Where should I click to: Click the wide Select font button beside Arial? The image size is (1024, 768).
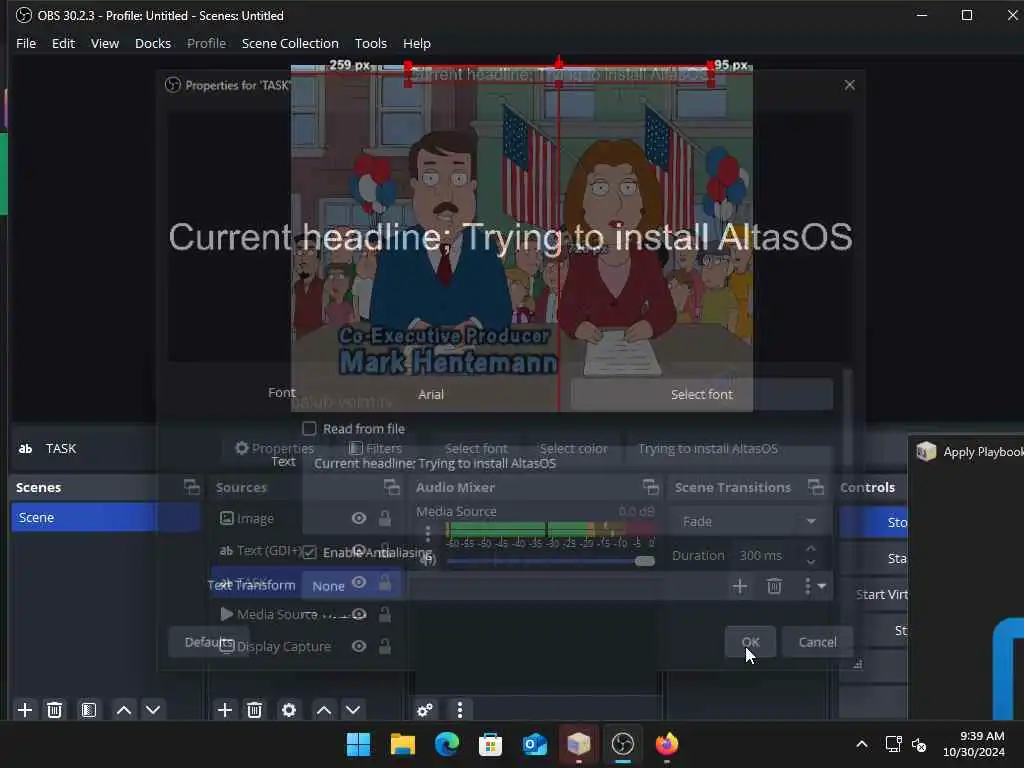(x=702, y=394)
